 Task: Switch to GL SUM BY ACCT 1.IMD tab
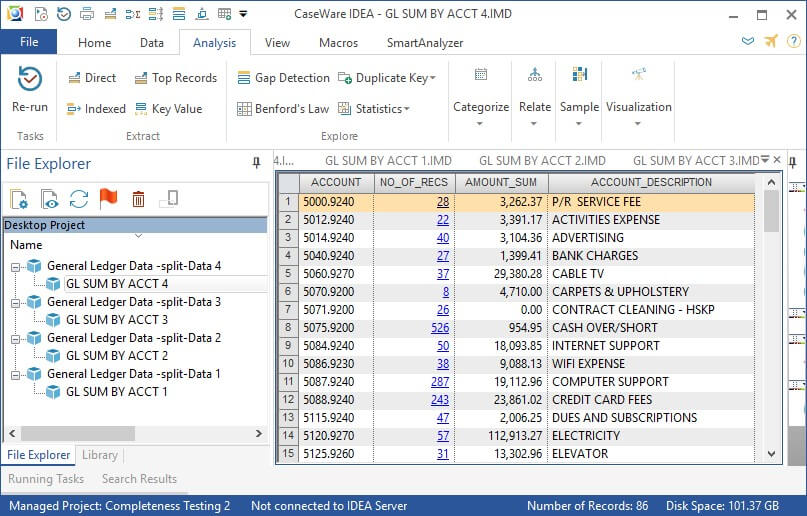pyautogui.click(x=388, y=161)
